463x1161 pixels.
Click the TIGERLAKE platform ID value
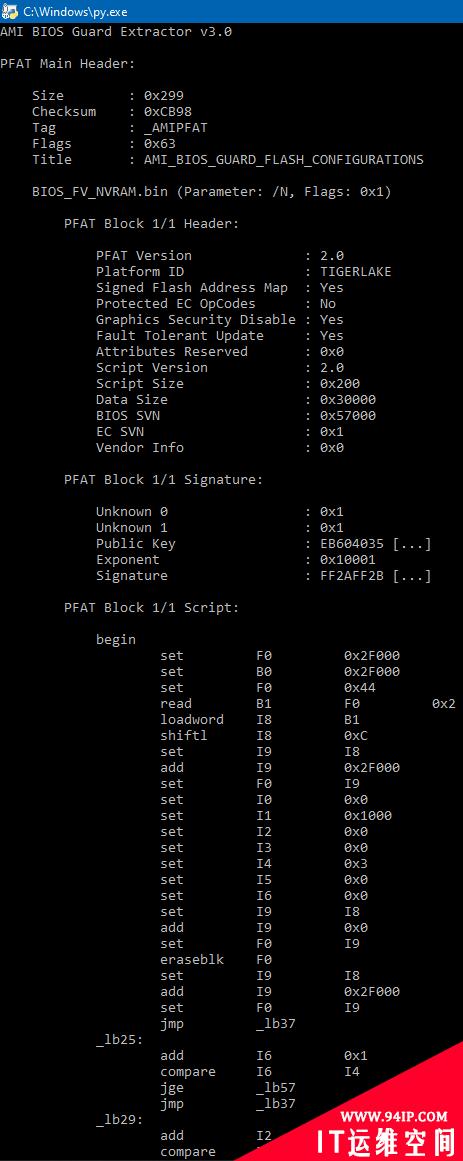(x=356, y=272)
